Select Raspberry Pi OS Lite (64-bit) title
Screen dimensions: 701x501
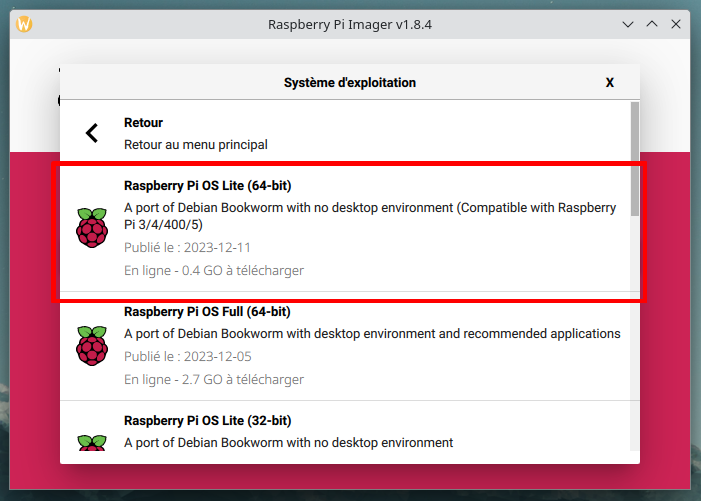207,185
